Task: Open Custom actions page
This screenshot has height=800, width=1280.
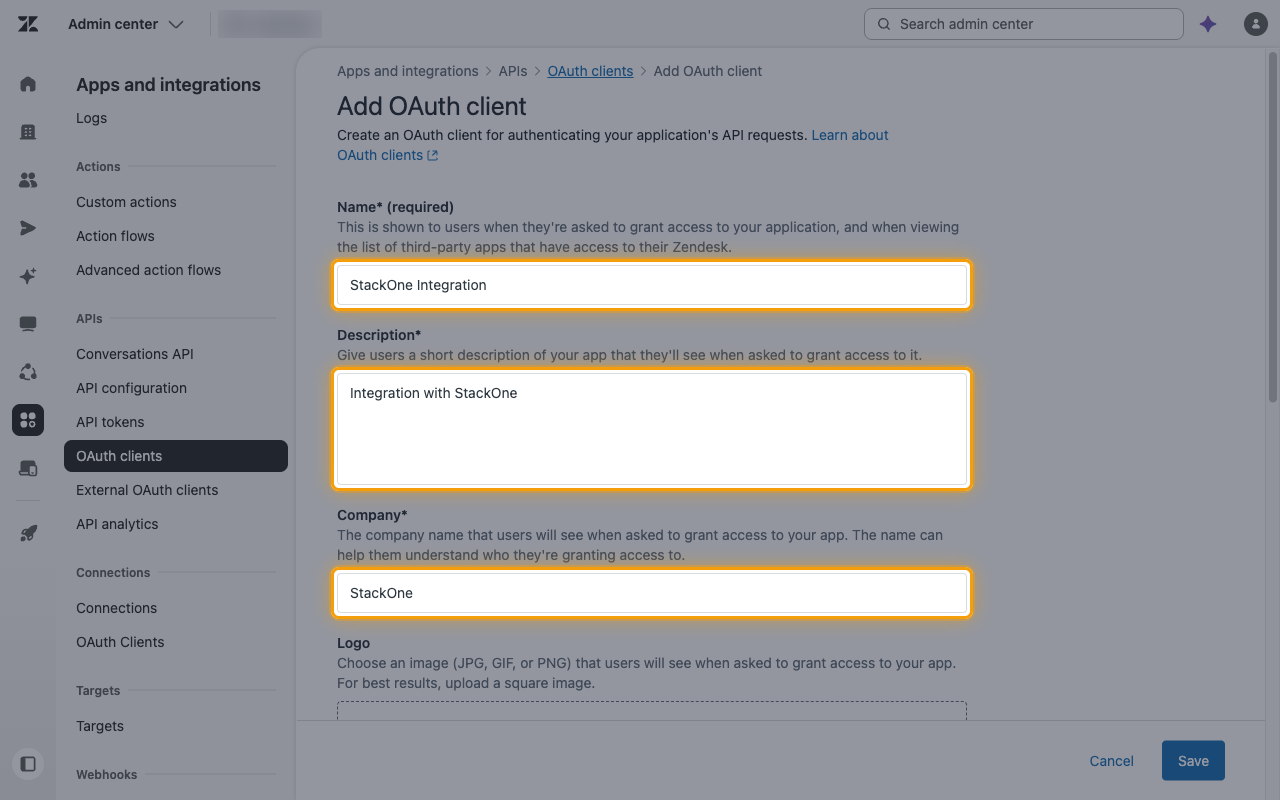Action: click(x=126, y=202)
